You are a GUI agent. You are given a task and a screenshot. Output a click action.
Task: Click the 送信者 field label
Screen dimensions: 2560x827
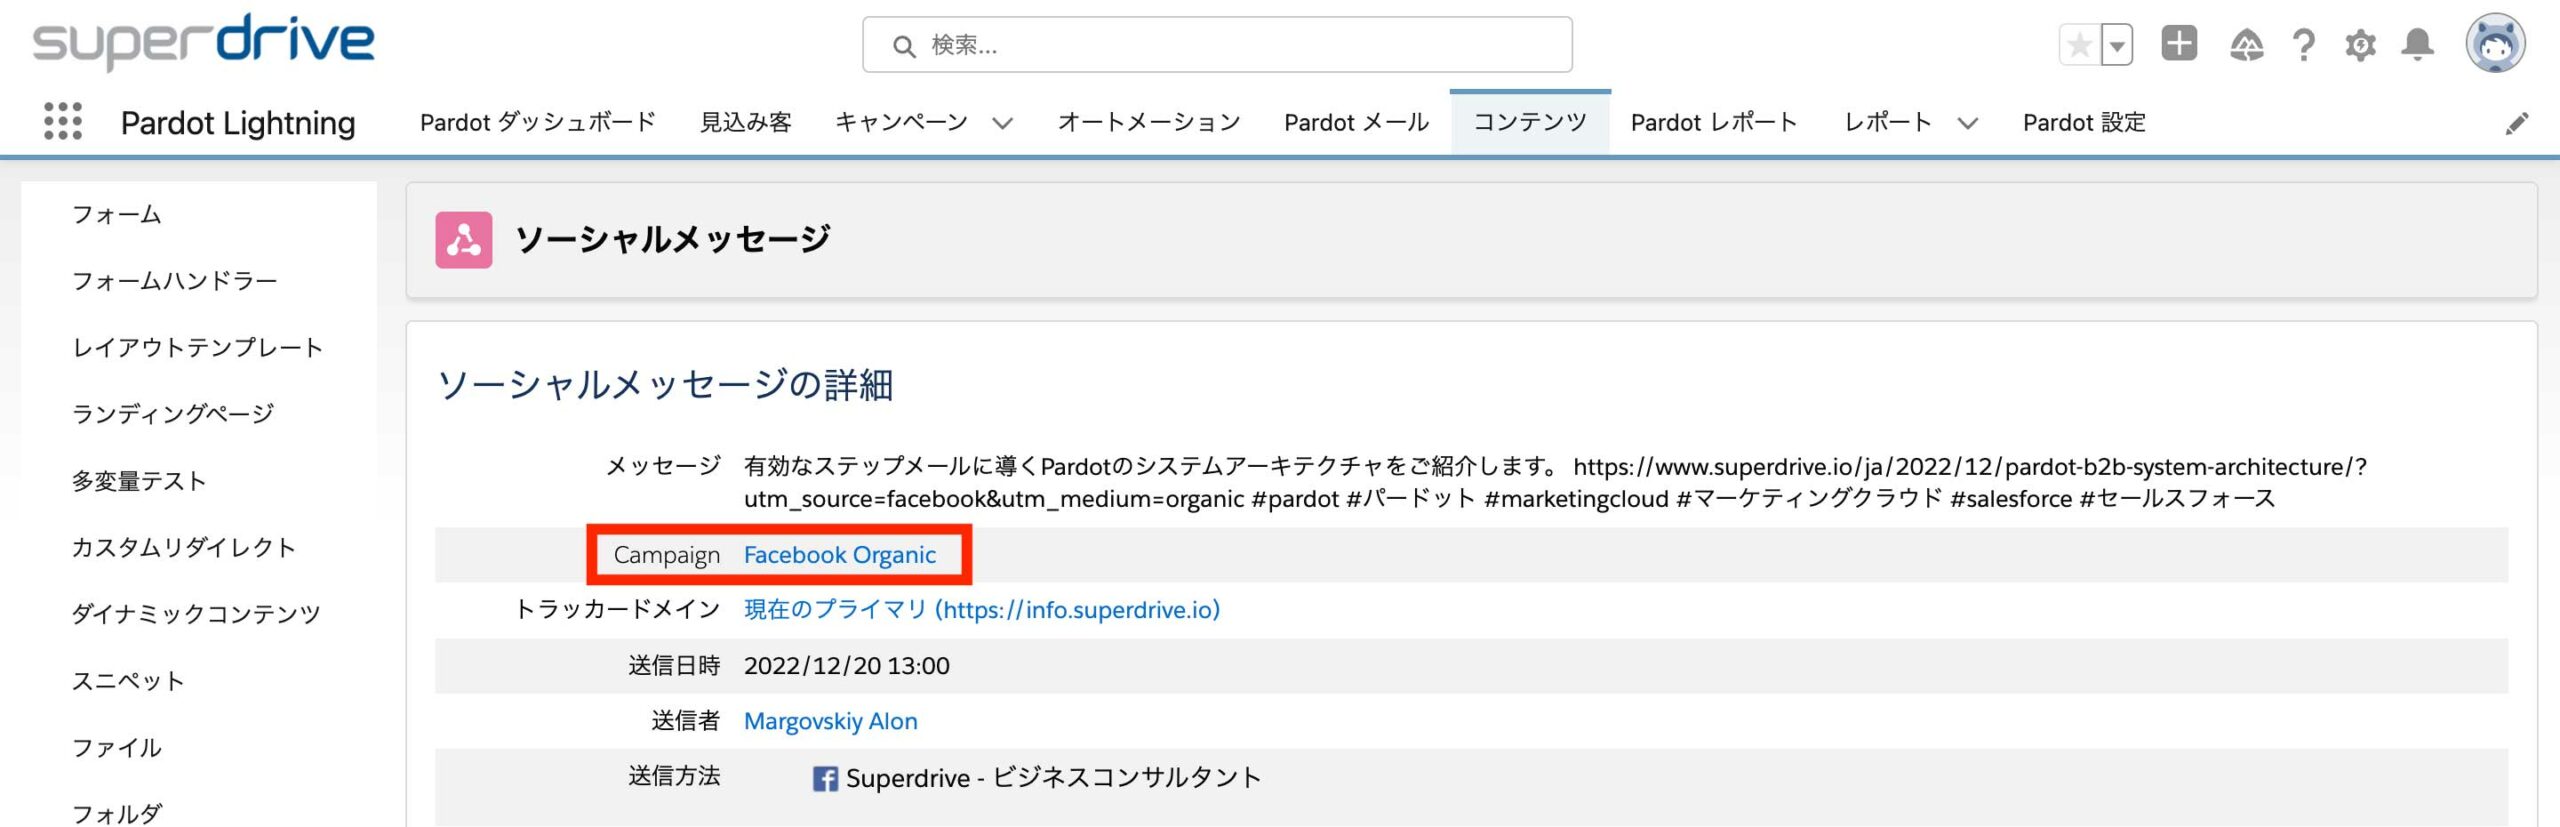point(686,722)
